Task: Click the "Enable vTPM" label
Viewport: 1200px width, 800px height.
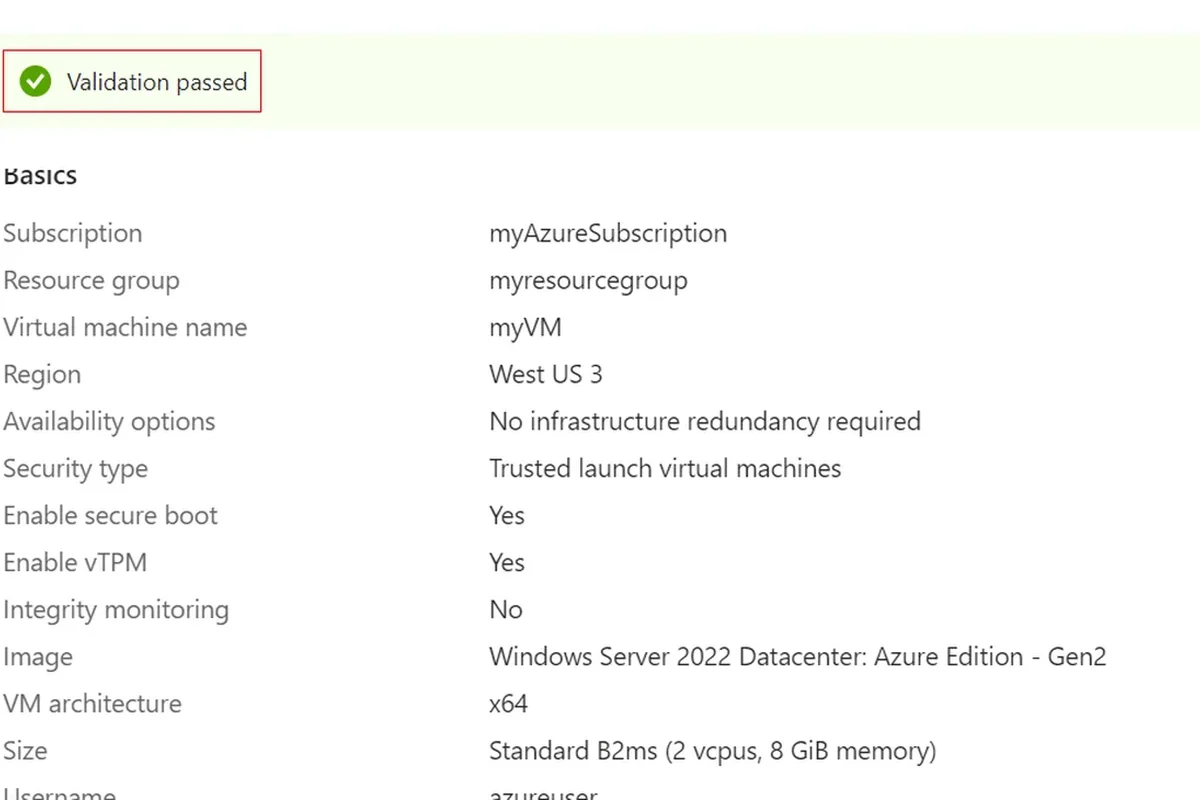Action: click(75, 562)
